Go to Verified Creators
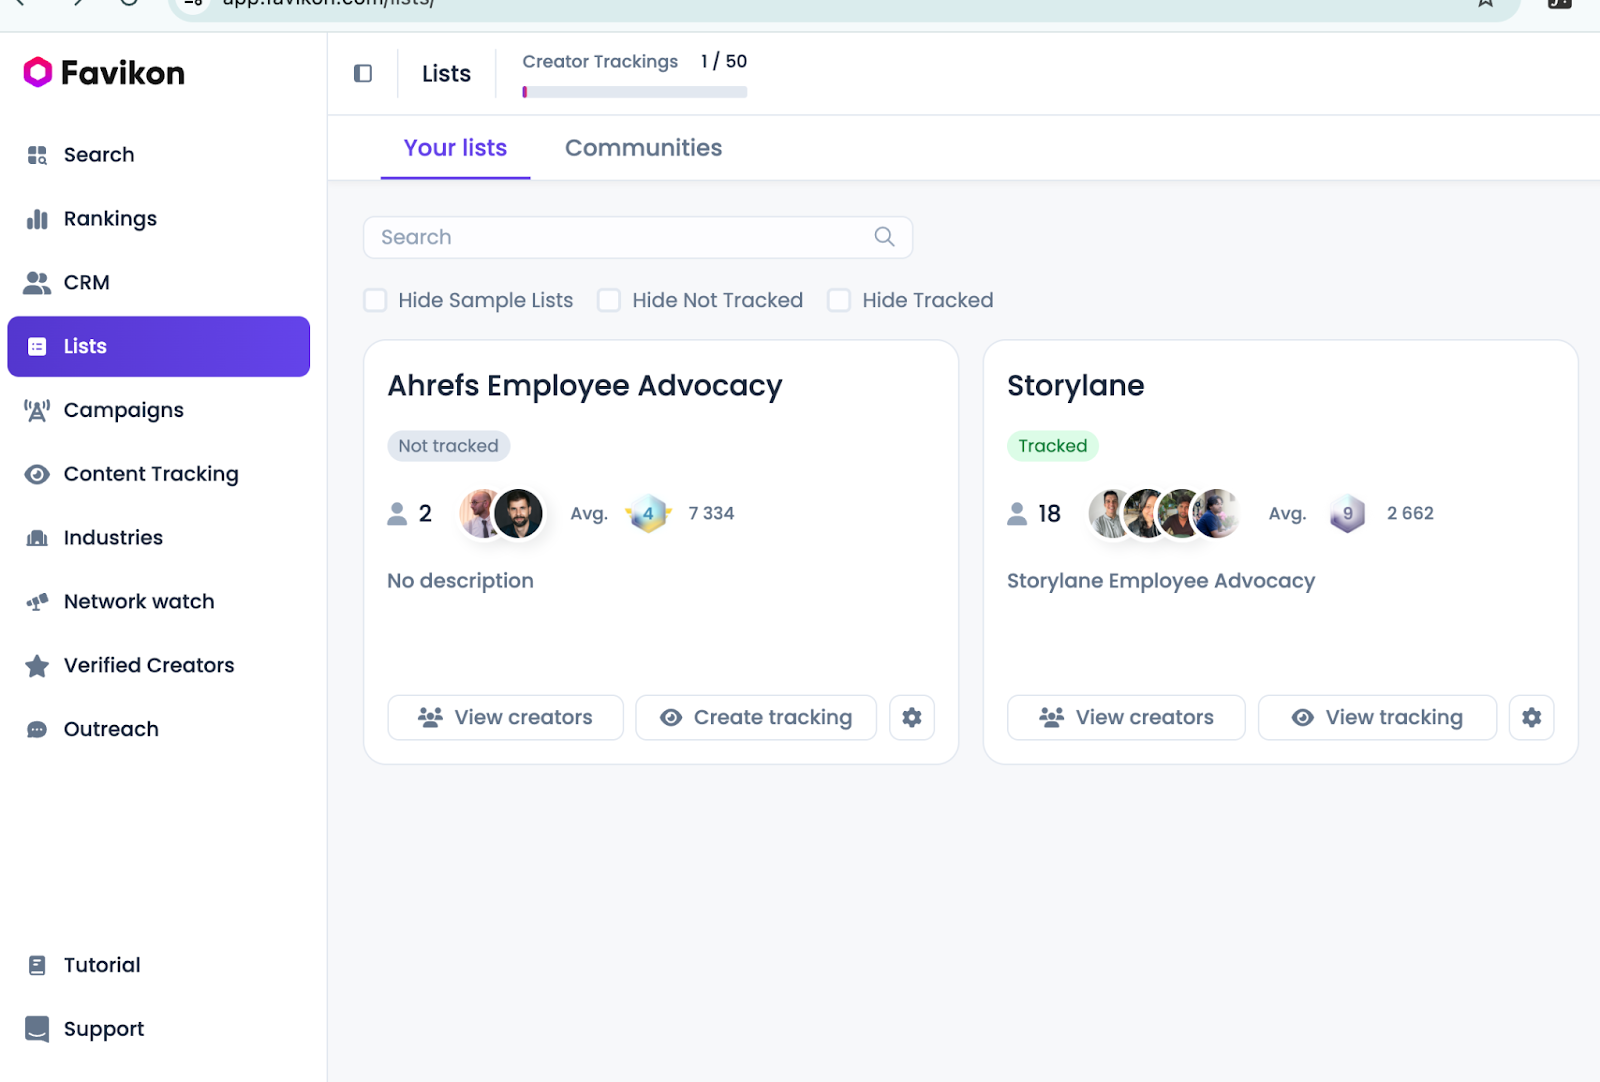The image size is (1600, 1082). (158, 666)
